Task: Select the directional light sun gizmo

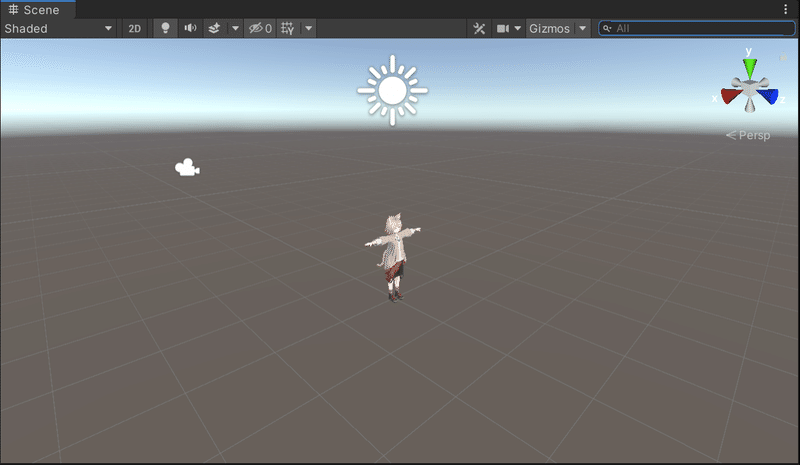Action: (392, 90)
